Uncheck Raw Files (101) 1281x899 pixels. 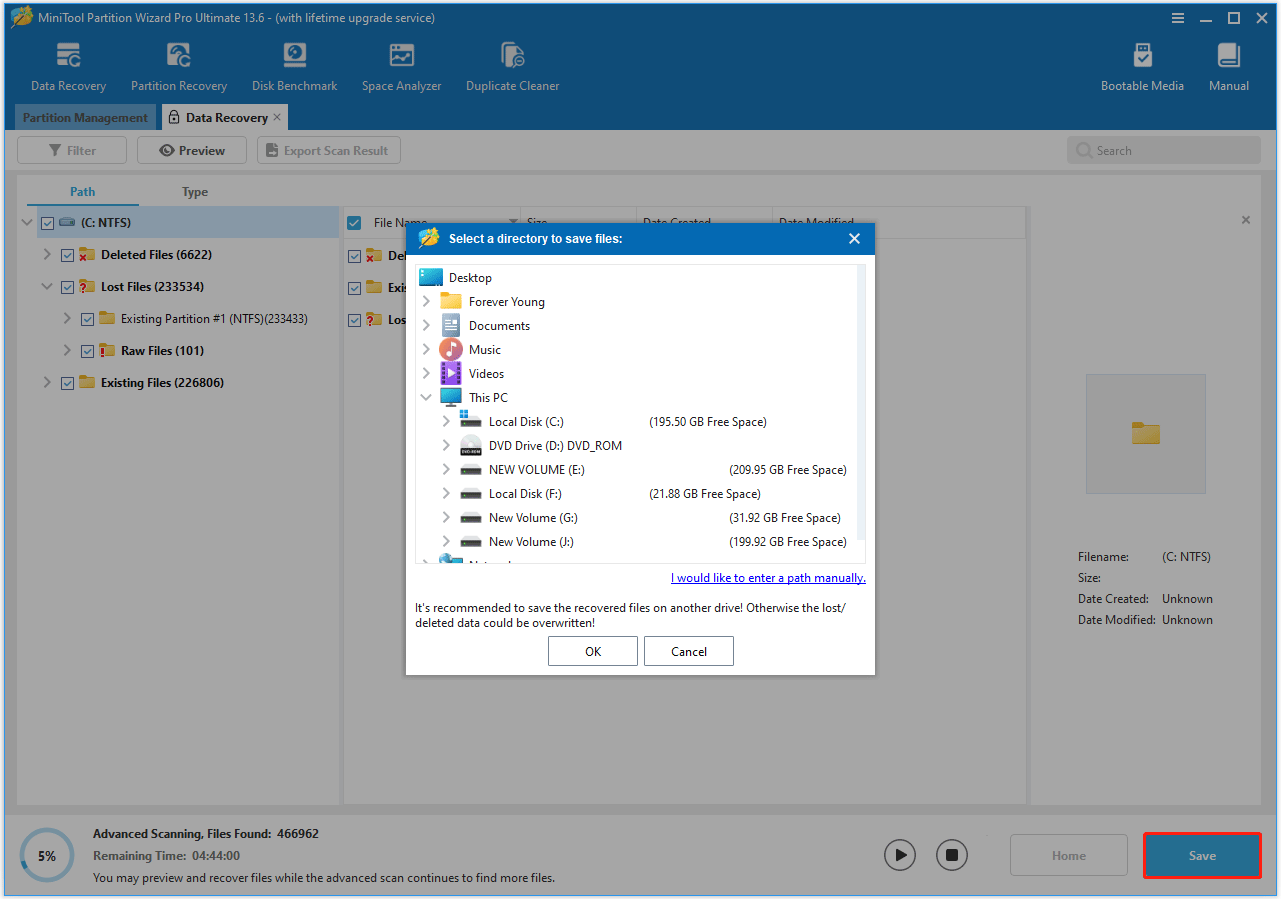click(87, 350)
